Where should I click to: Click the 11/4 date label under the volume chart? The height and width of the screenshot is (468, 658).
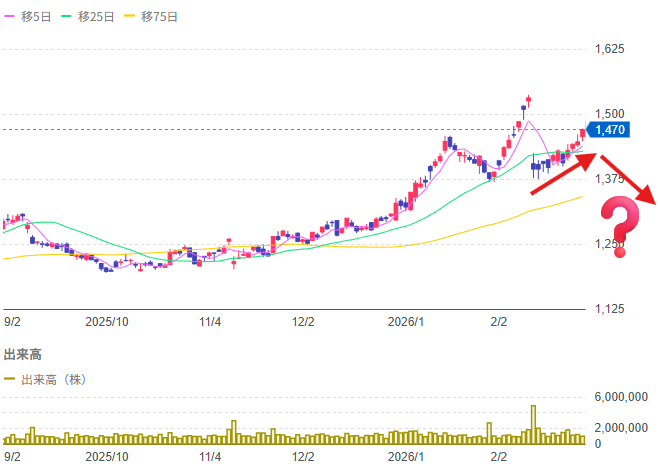coord(210,456)
